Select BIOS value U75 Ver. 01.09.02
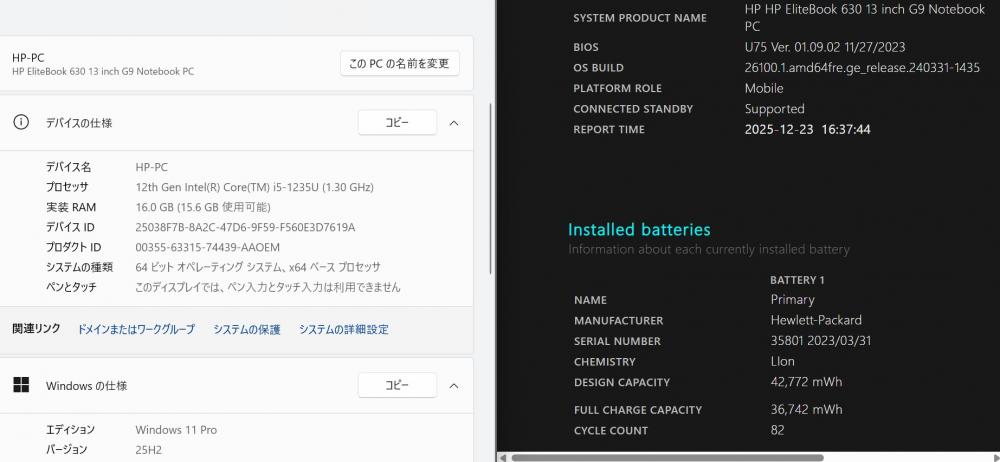 click(x=825, y=47)
